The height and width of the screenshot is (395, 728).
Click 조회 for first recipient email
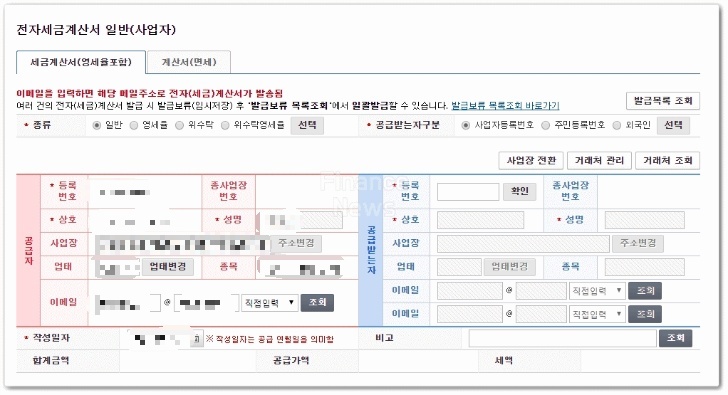pos(645,291)
